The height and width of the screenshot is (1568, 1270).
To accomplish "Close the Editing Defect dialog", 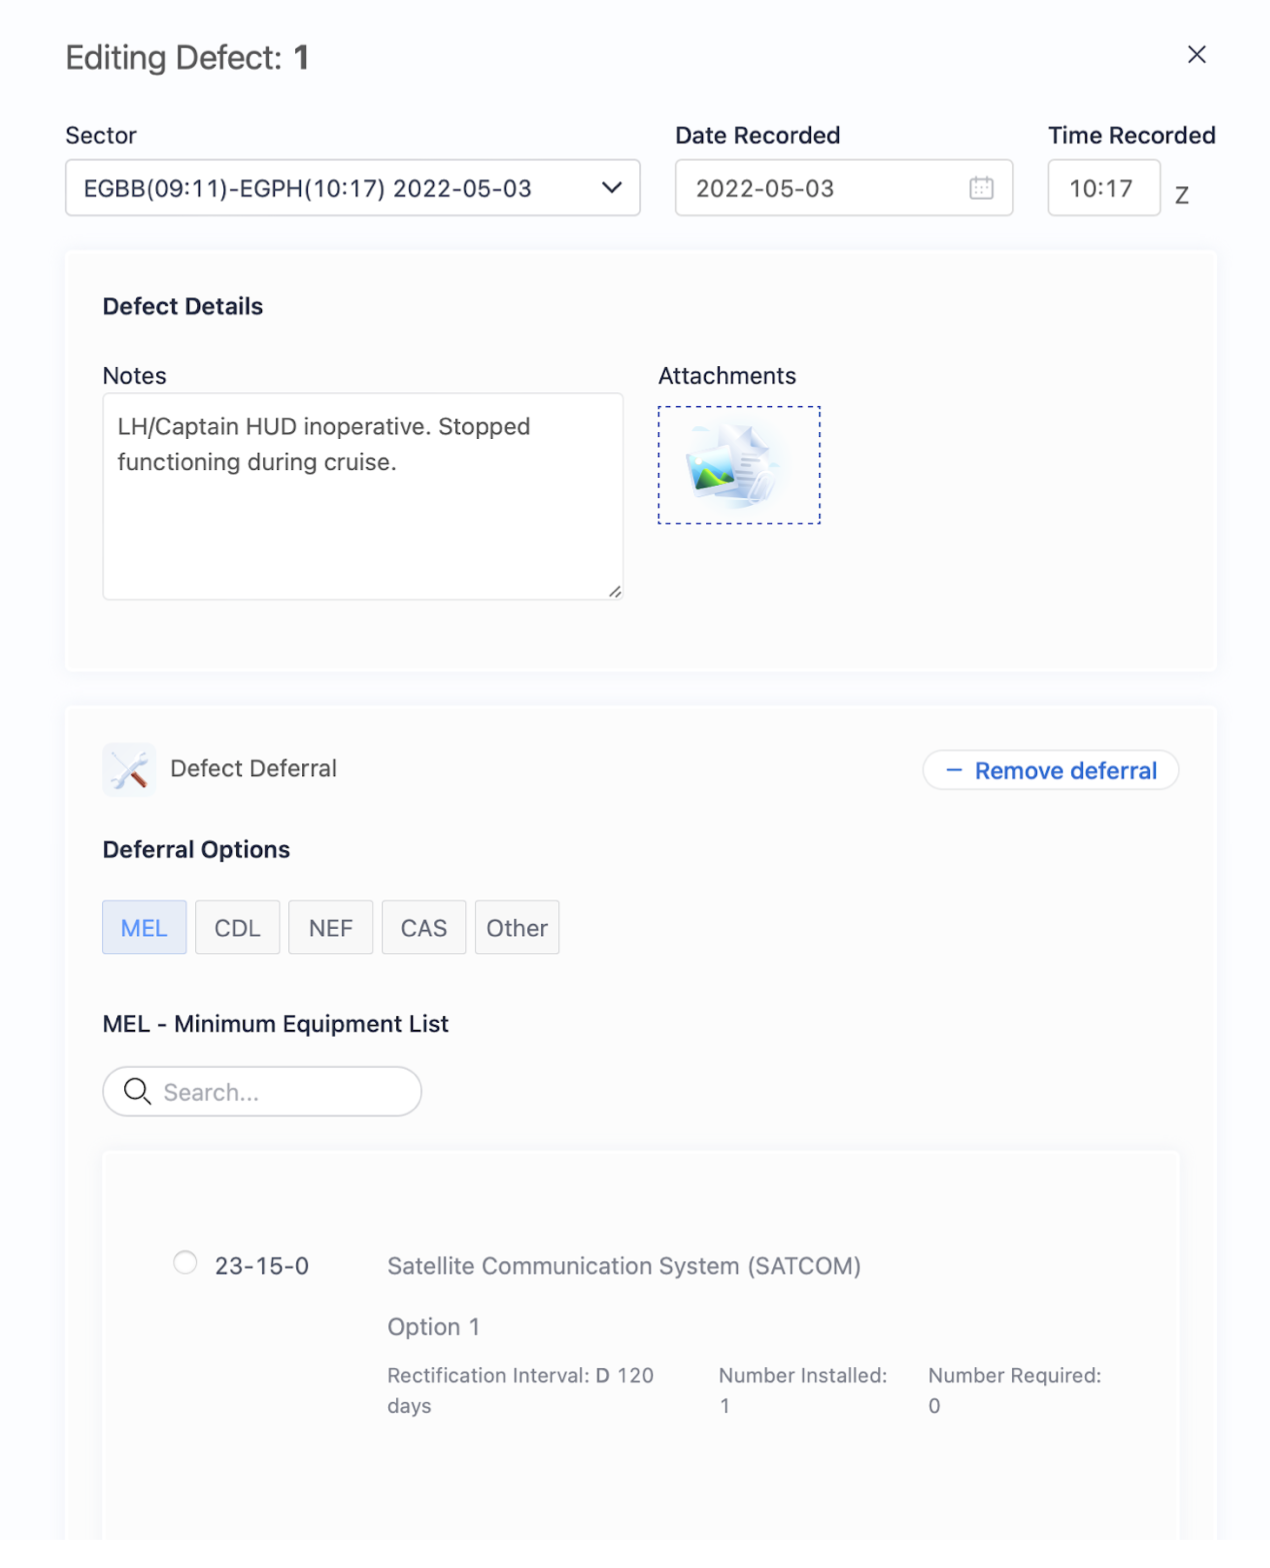I will pos(1196,55).
